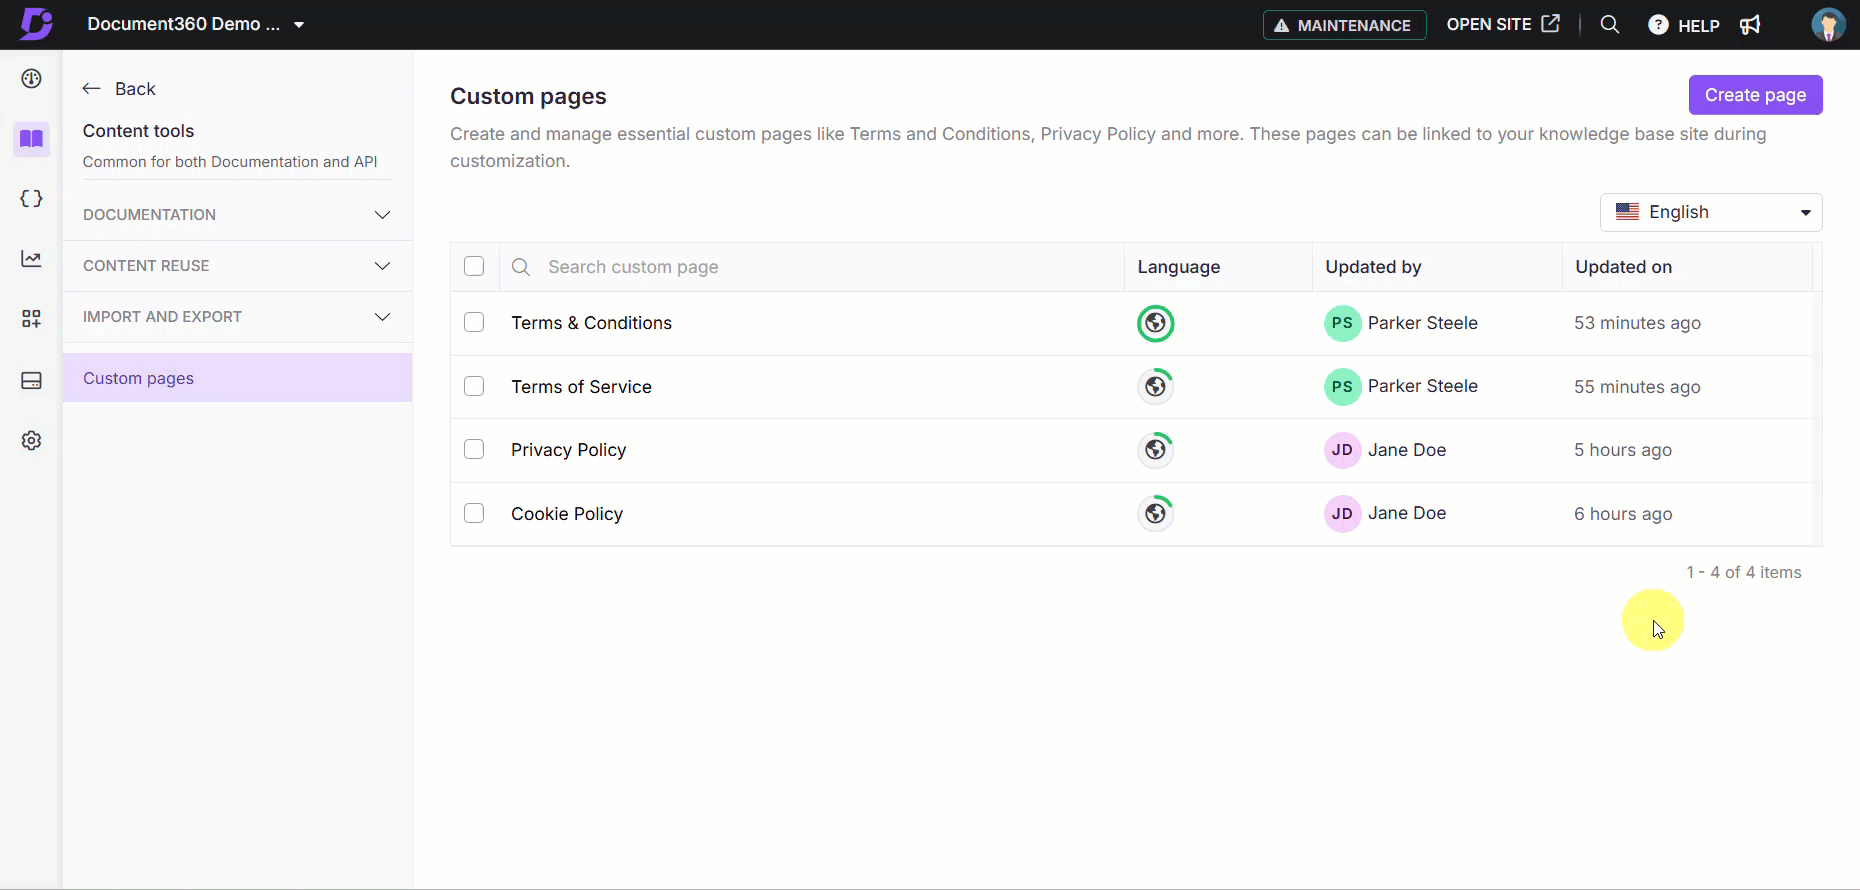
Task: Click '53 minutes ago' timestamp
Action: 1637,323
